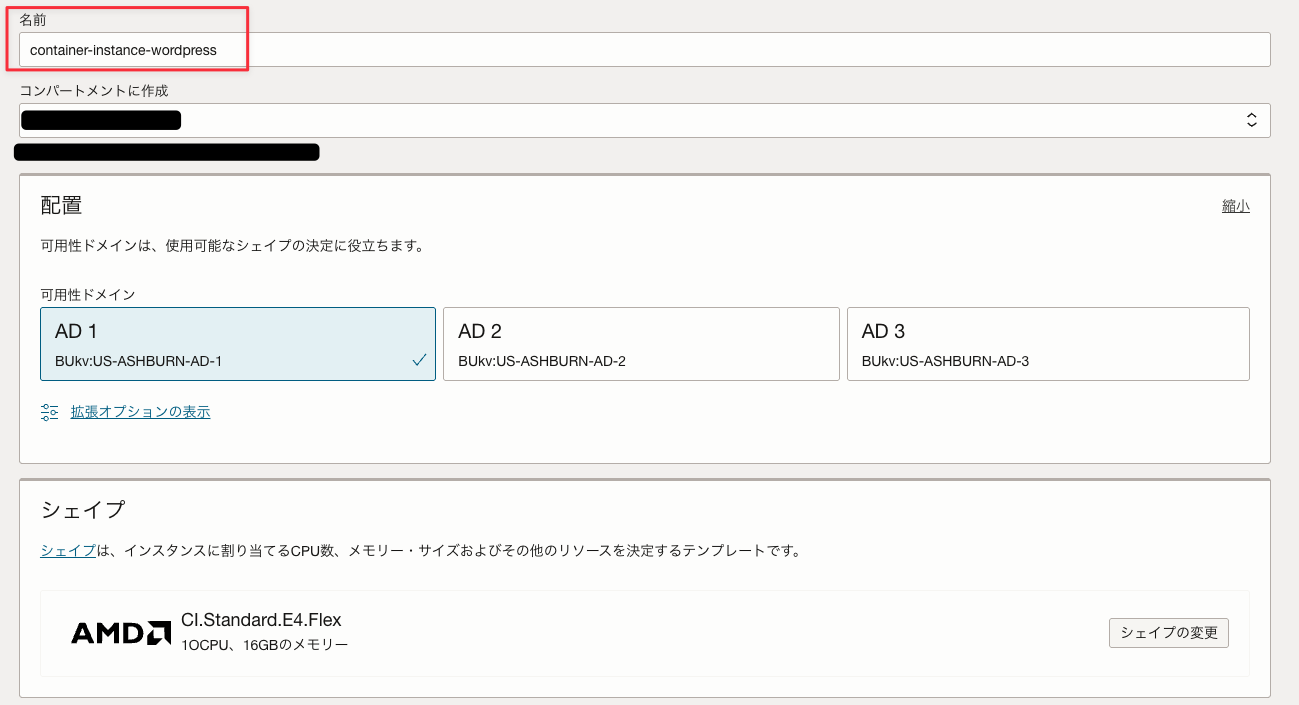The height and width of the screenshot is (705, 1299).
Task: Click the CI.Standard.E4.Flex shape name
Action: pyautogui.click(x=261, y=620)
